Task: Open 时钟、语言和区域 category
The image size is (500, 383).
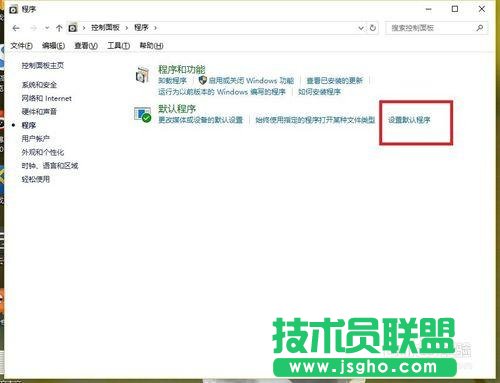Action: point(50,166)
